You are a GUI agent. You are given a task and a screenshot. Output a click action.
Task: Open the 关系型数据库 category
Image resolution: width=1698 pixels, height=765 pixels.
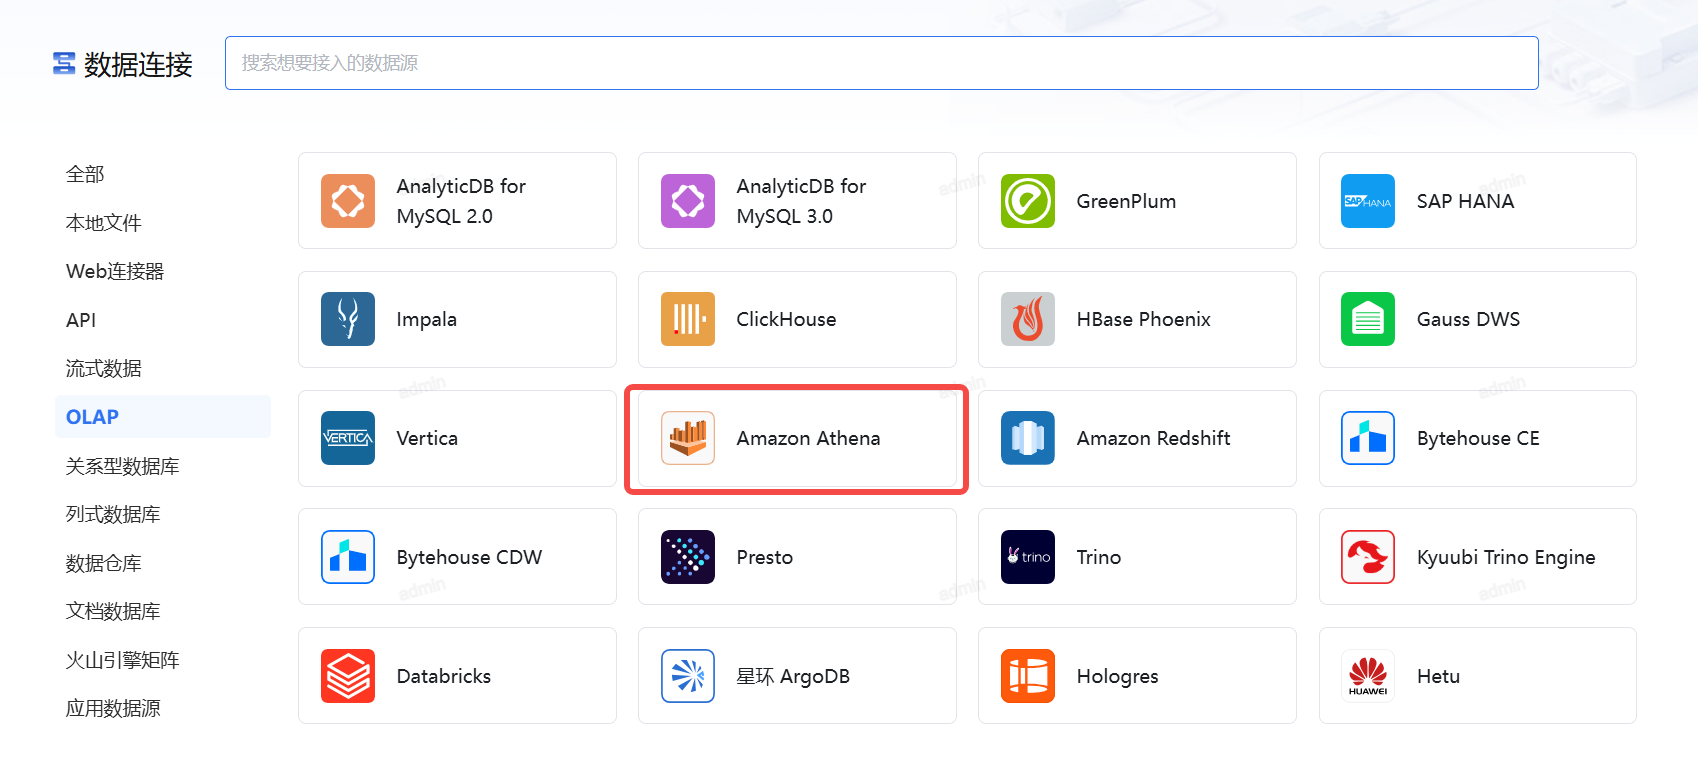[x=123, y=466]
